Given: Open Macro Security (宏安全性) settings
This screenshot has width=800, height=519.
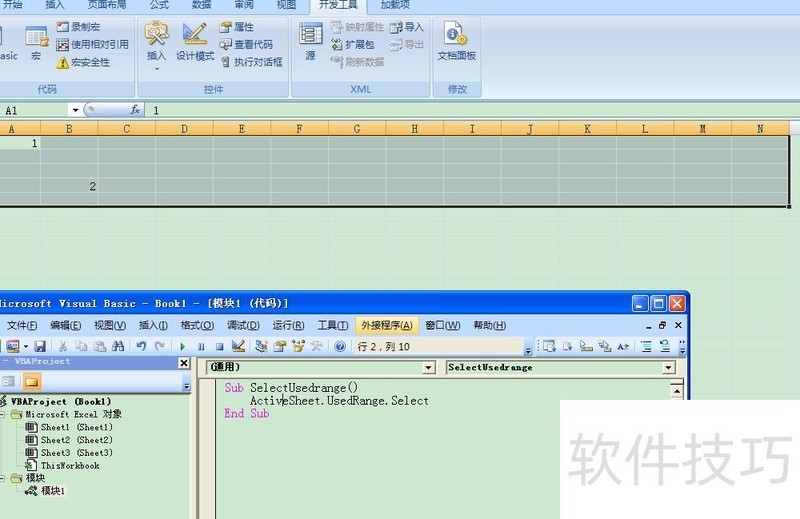Looking at the screenshot, I should (83, 62).
